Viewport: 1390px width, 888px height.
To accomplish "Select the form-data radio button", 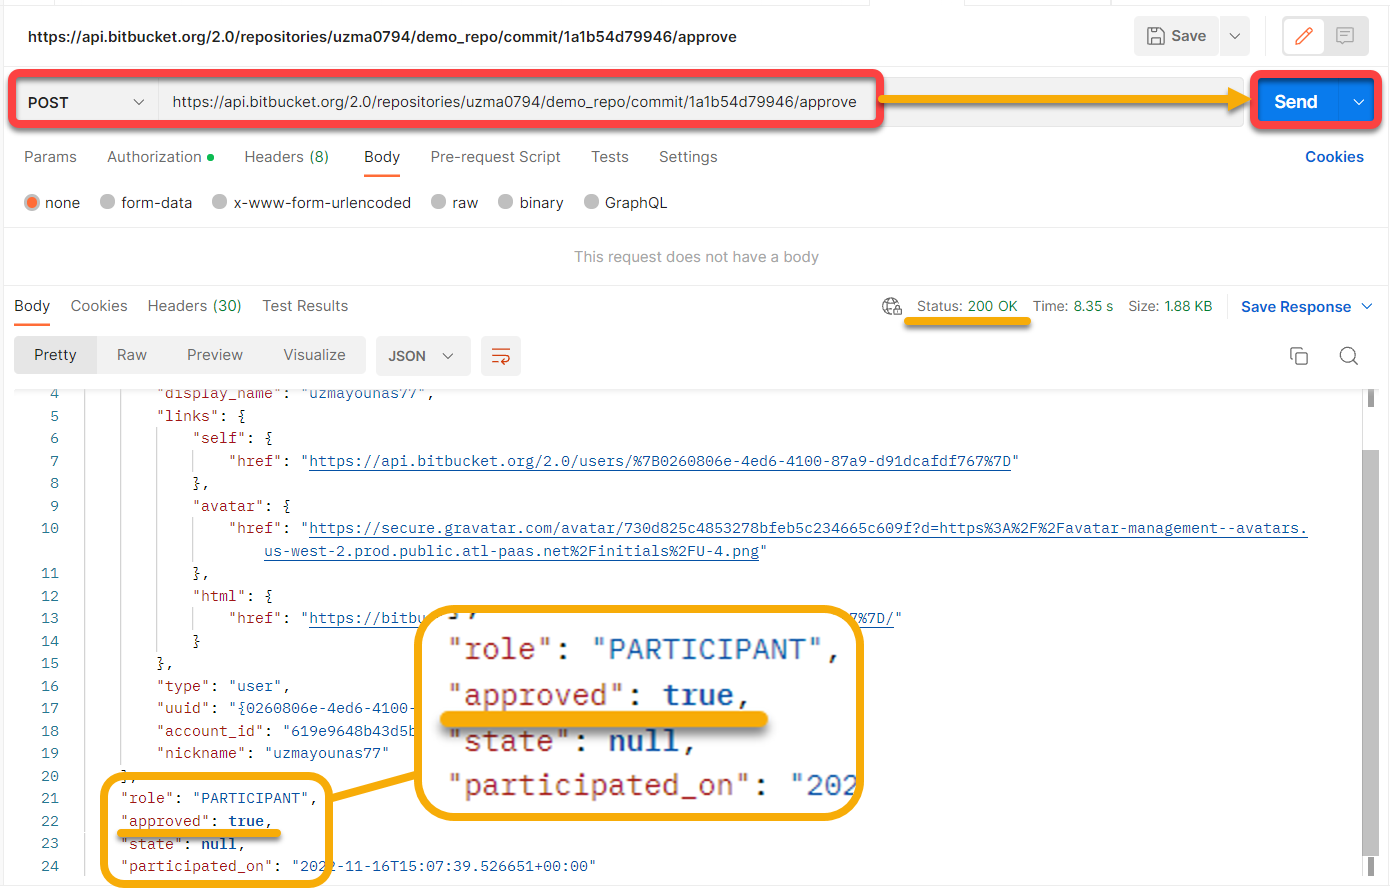I will (108, 203).
